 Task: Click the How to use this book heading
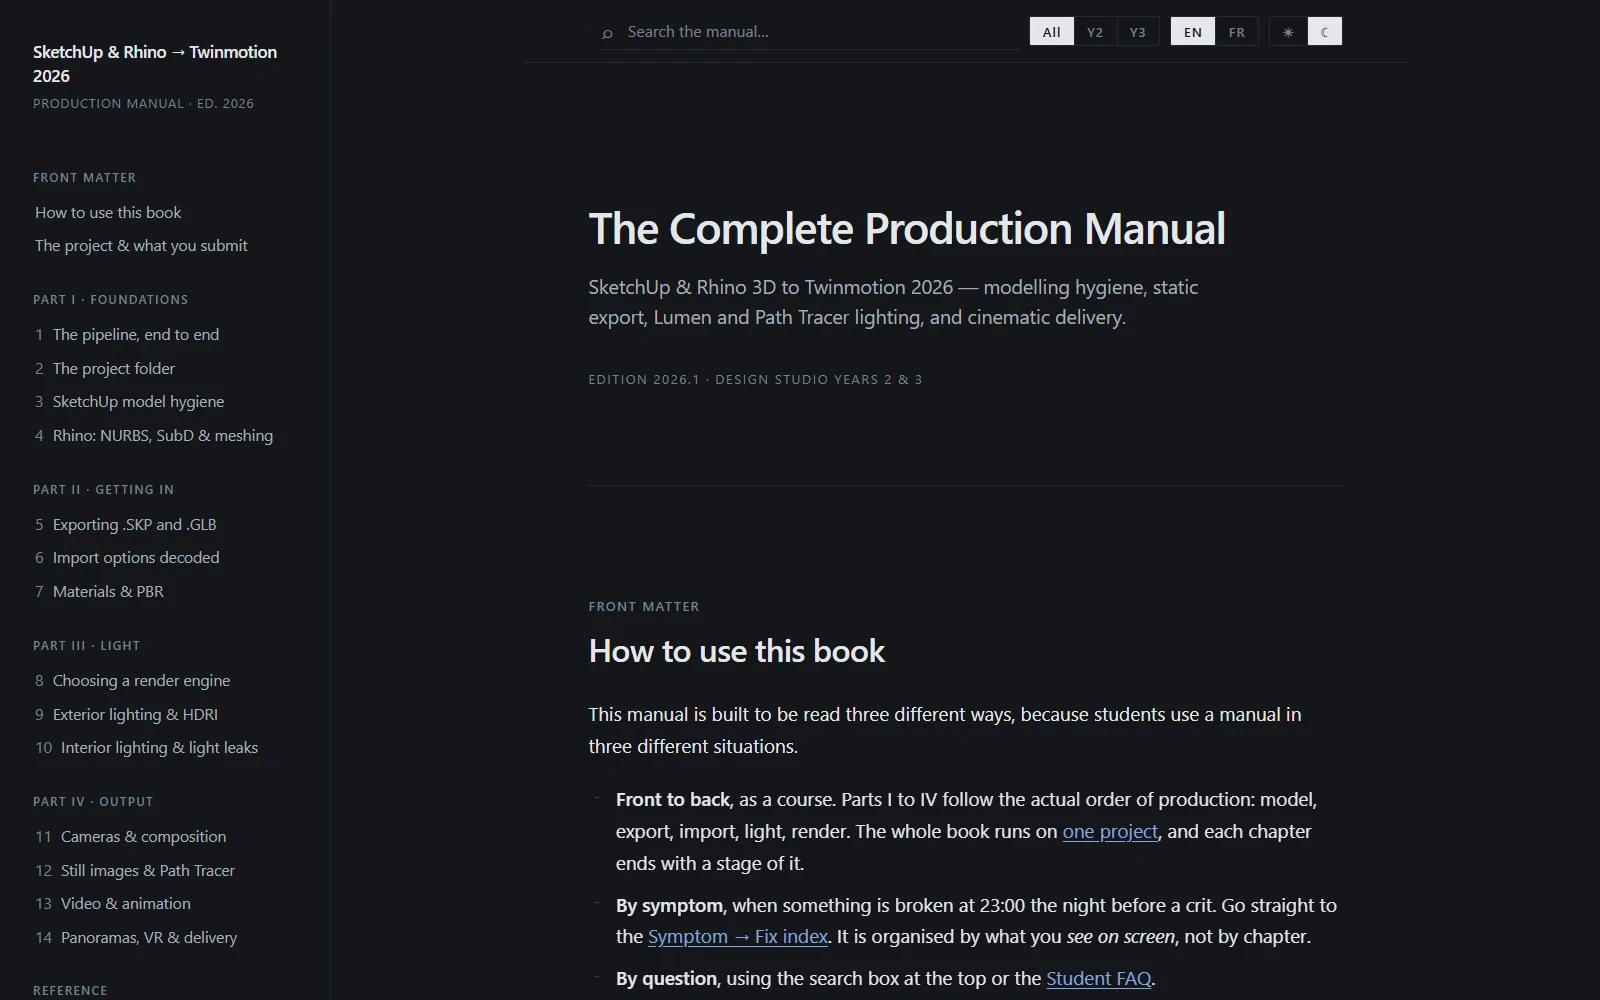point(737,652)
